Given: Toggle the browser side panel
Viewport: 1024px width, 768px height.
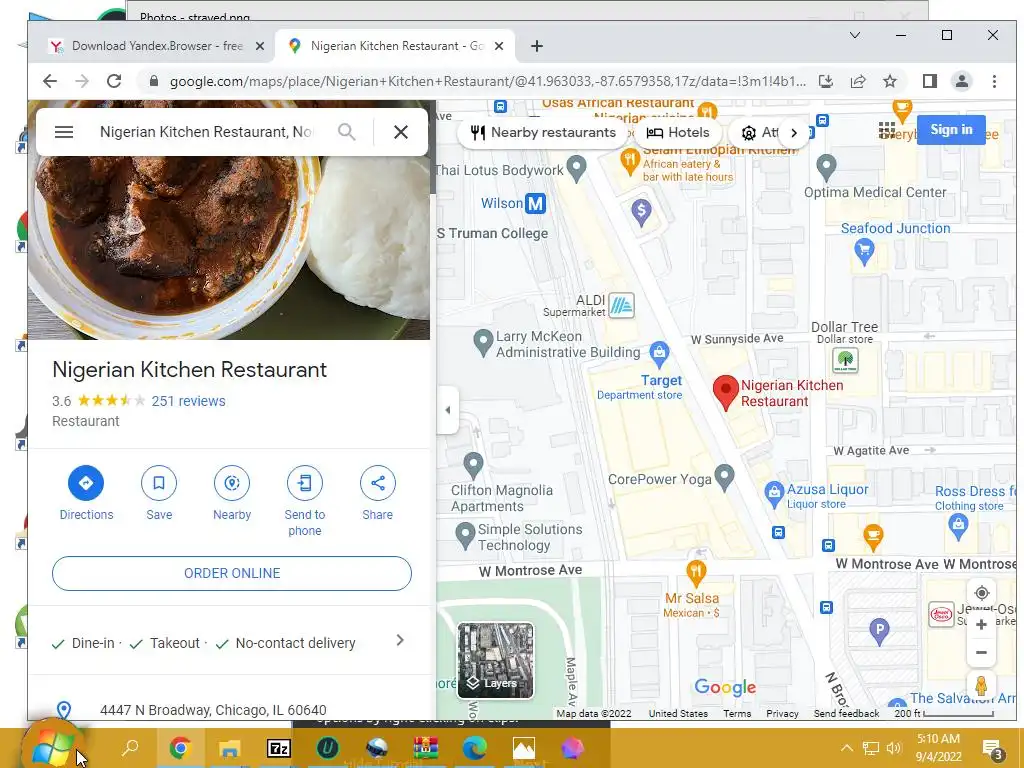Looking at the screenshot, I should coord(929,81).
